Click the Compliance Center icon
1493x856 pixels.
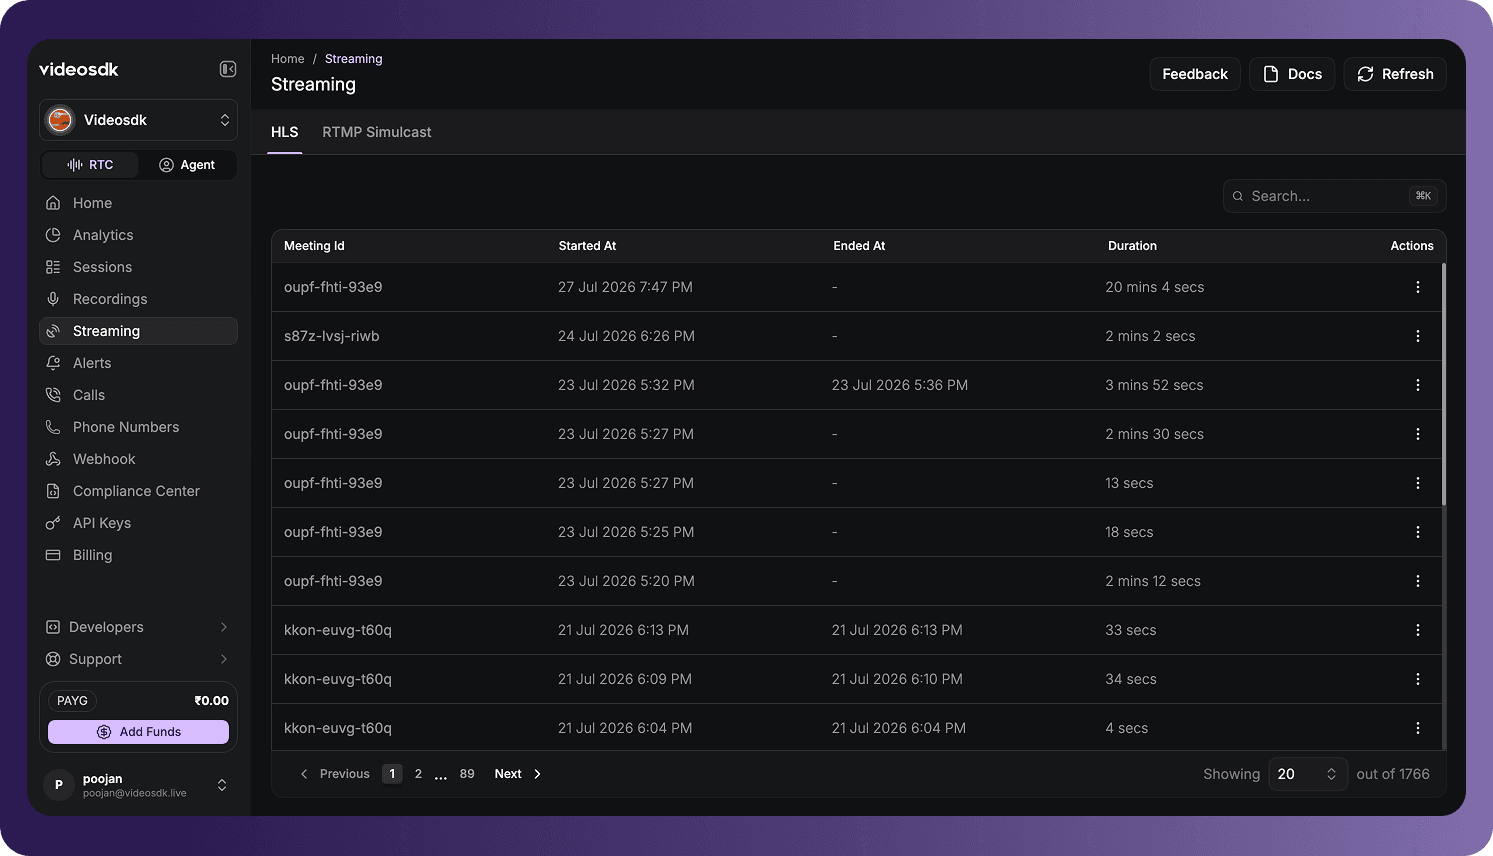[53, 491]
